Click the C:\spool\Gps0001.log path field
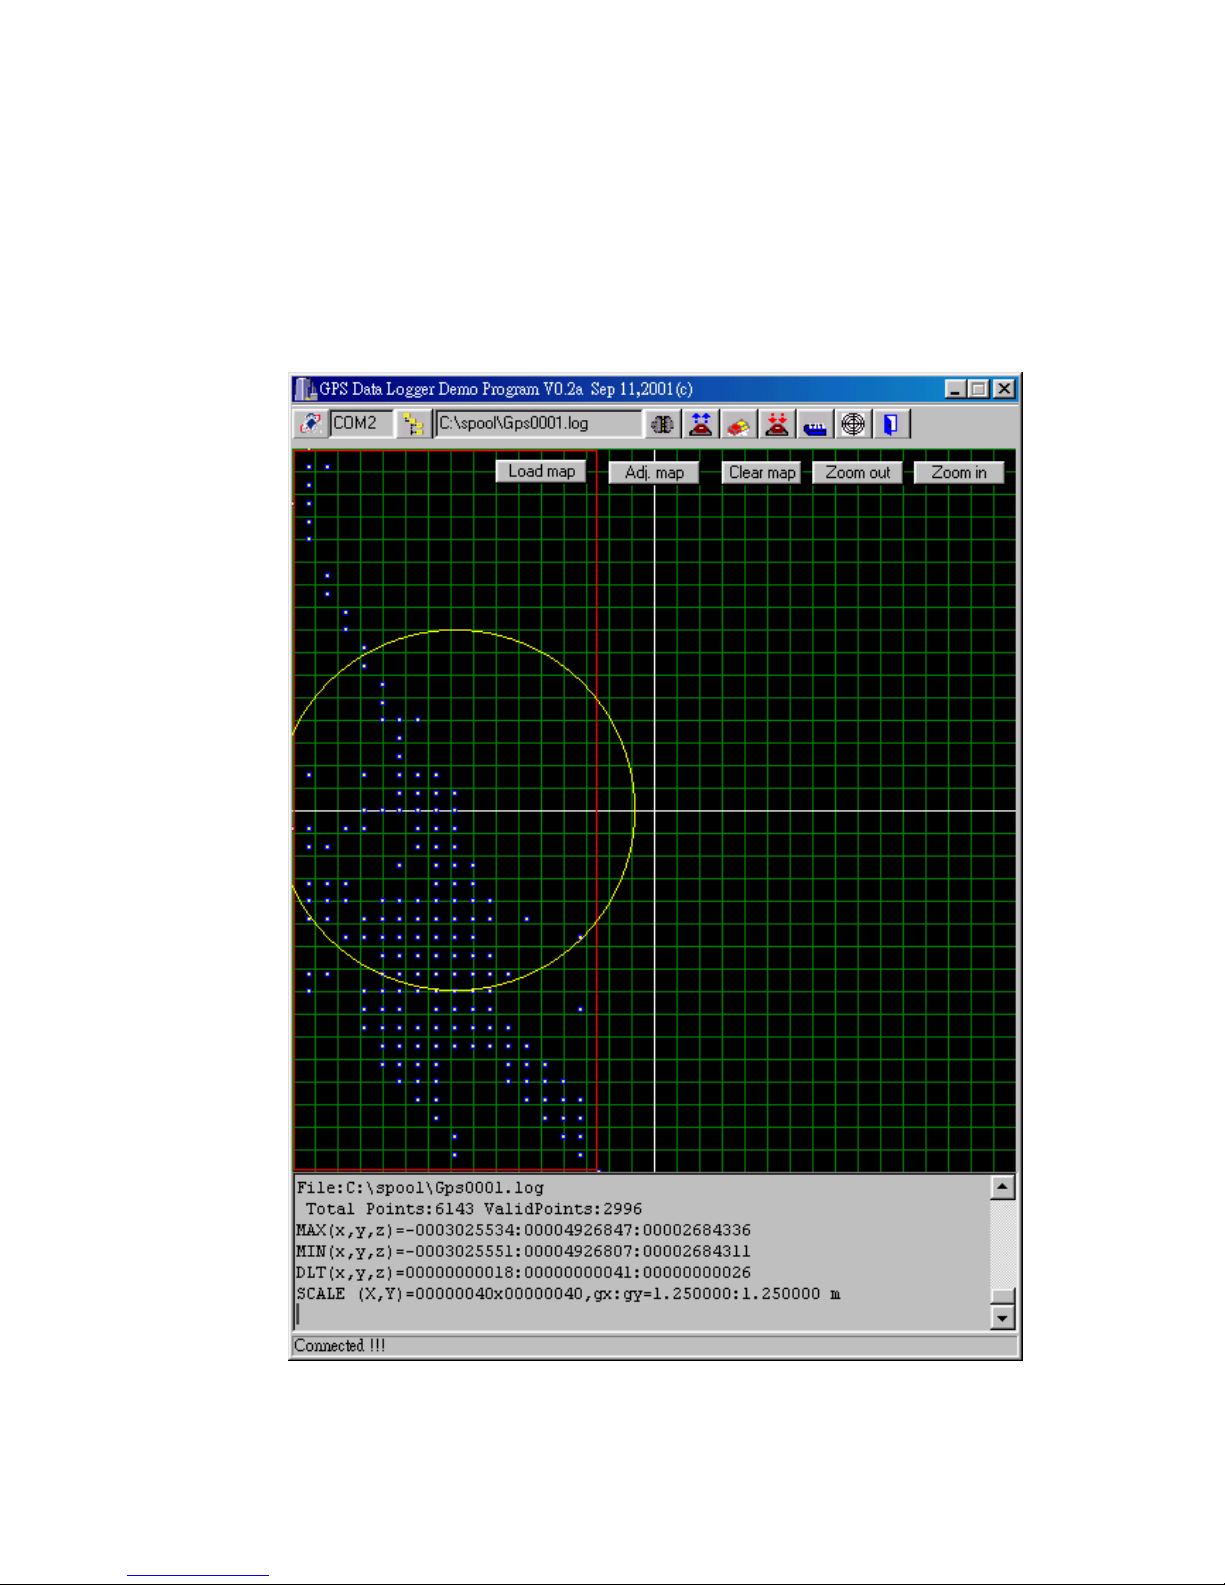This screenshot has height=1585, width=1225. 538,423
